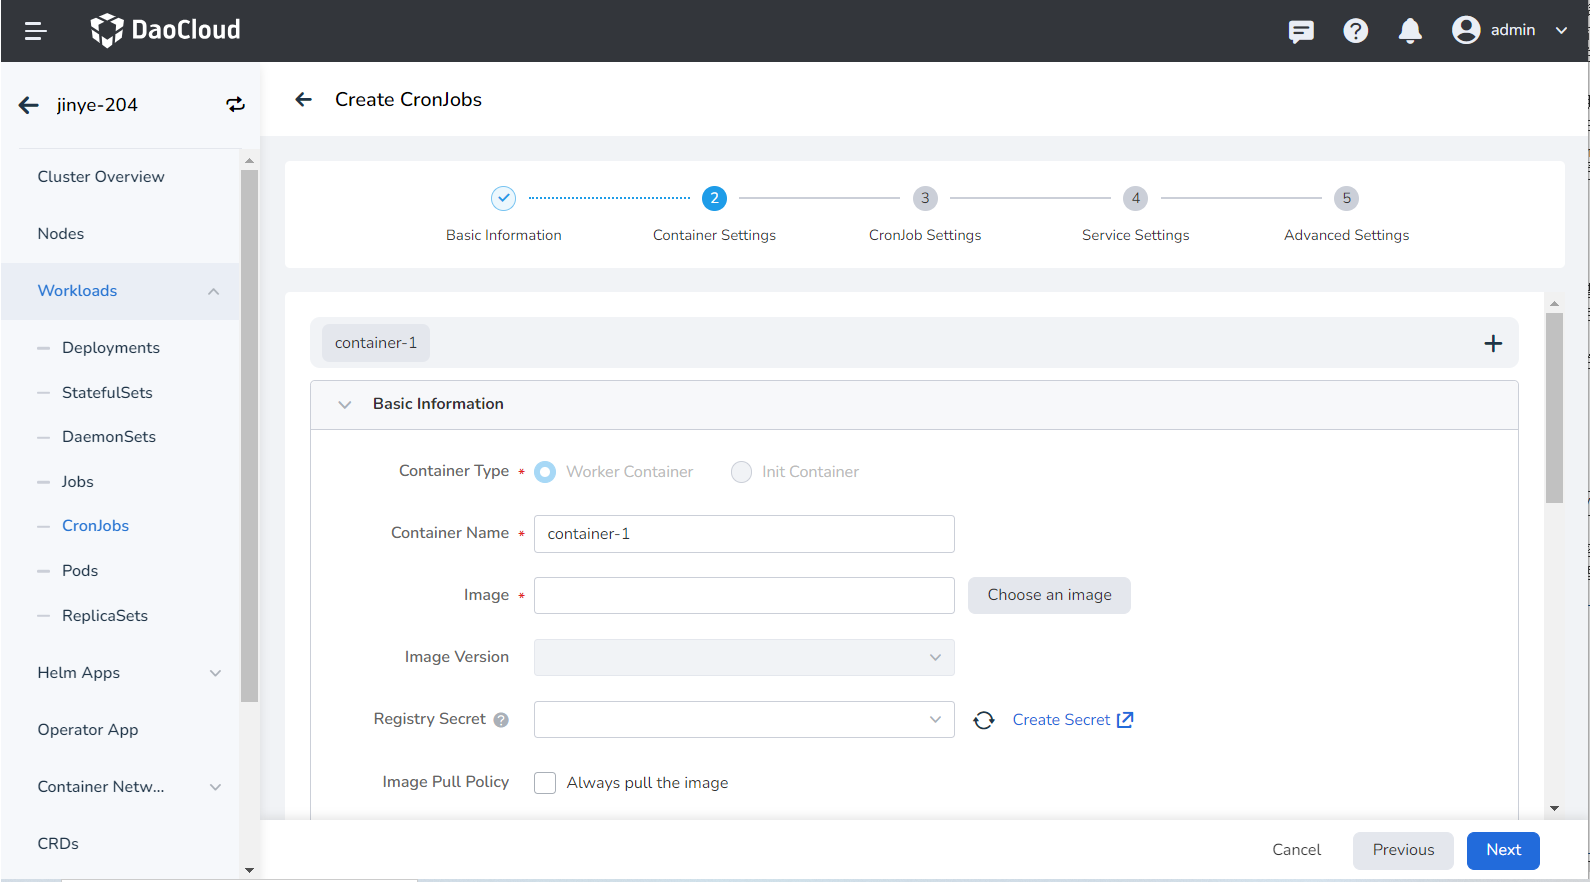This screenshot has width=1590, height=882.
Task: Open CronJobs in the Workloads menu
Action: click(95, 526)
